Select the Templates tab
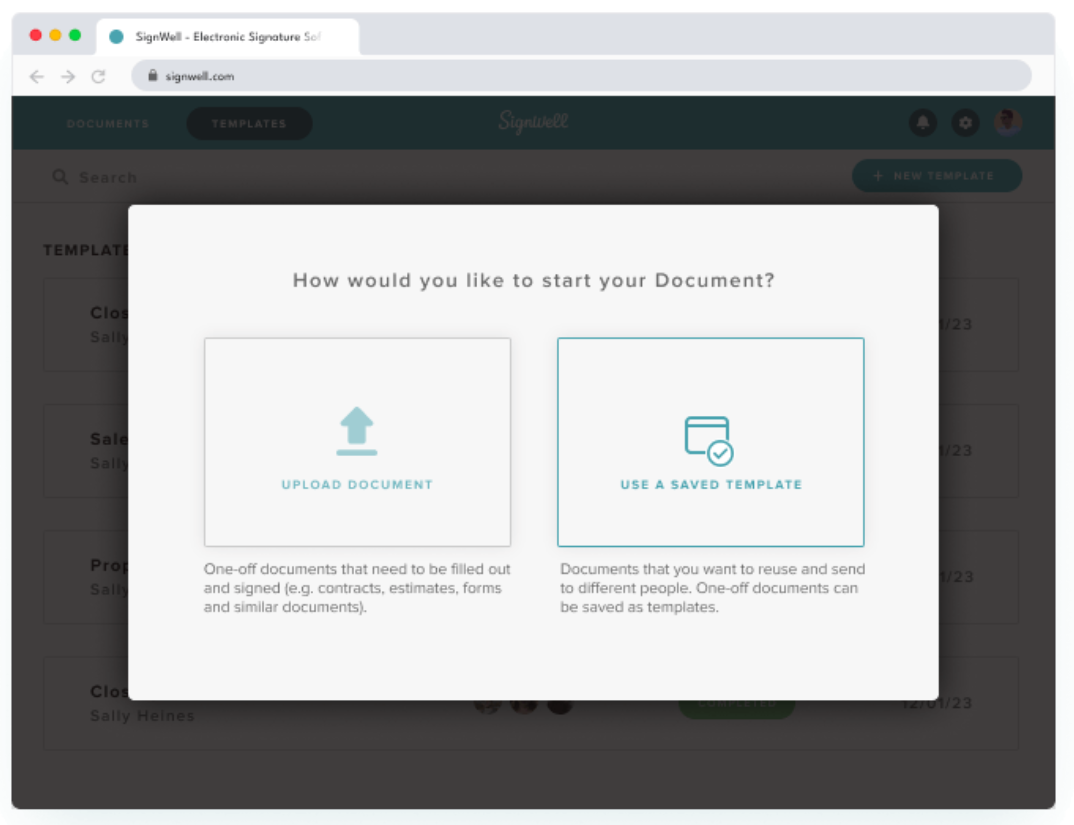 pos(249,124)
